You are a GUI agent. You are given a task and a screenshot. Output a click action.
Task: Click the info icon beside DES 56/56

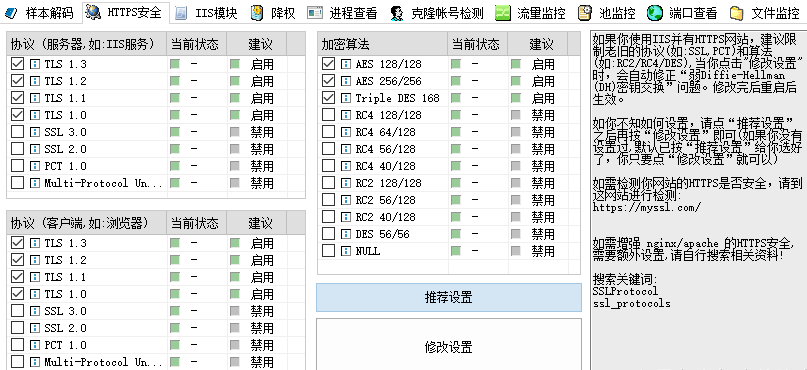pyautogui.click(x=346, y=234)
